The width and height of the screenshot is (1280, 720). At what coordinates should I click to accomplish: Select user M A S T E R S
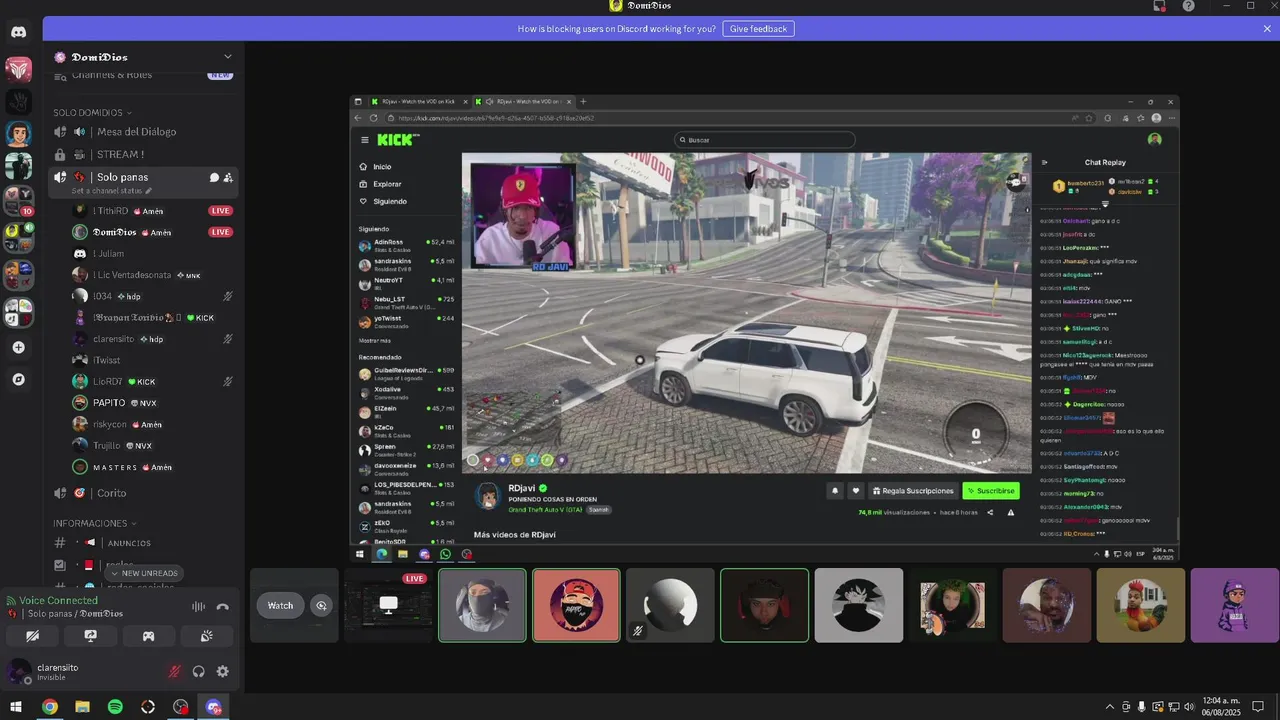(153, 467)
